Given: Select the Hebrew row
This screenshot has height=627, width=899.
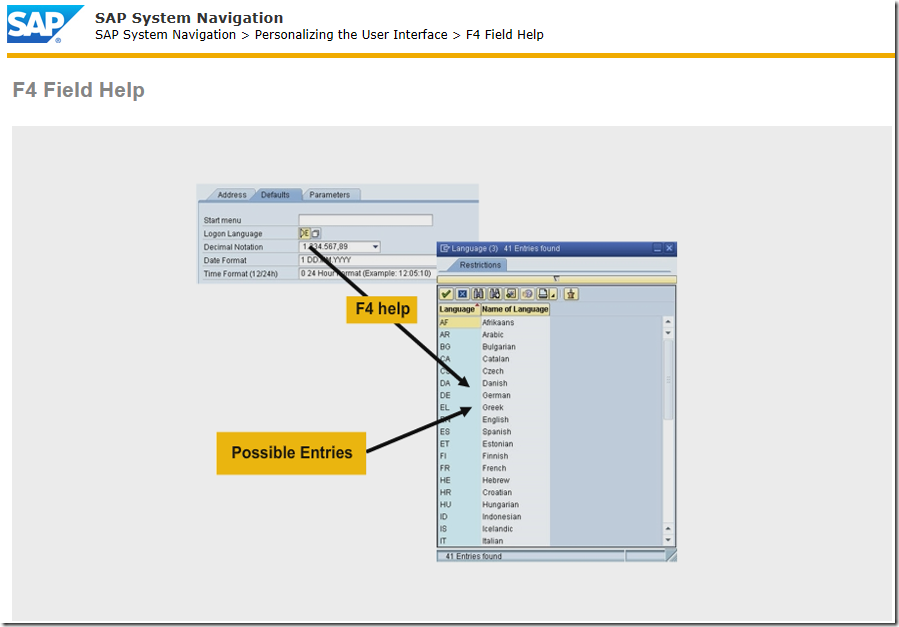Looking at the screenshot, I should click(x=494, y=480).
